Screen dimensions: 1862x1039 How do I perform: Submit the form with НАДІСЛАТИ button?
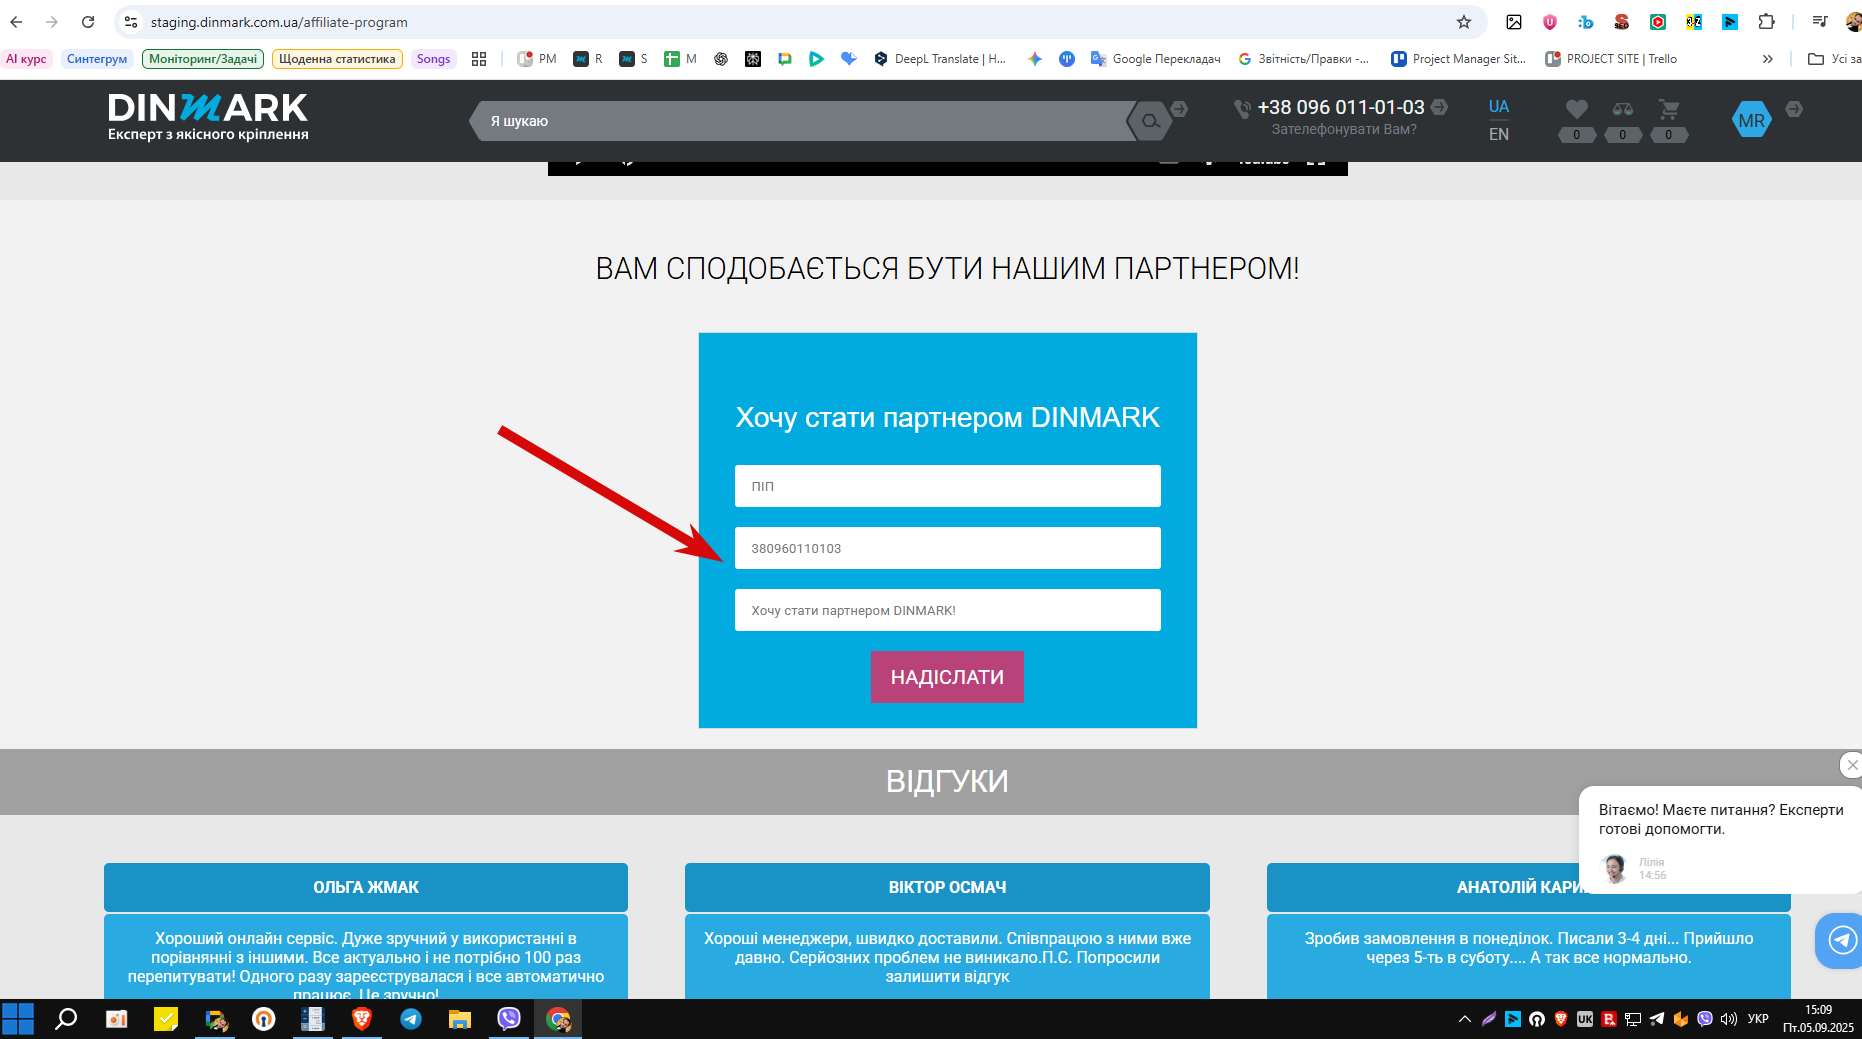click(947, 677)
